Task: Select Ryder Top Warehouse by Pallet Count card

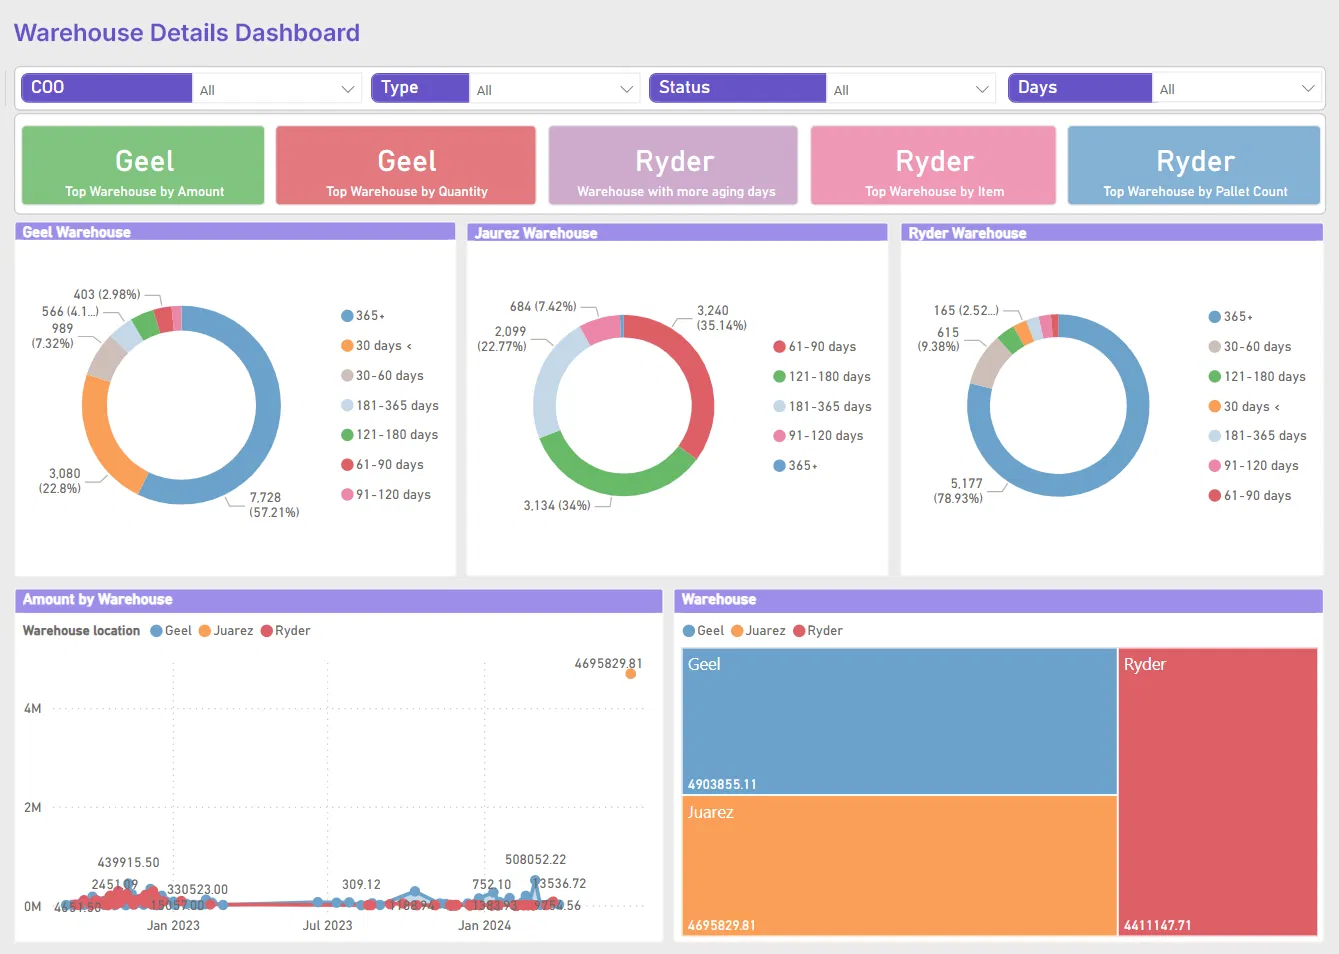Action: (x=1194, y=166)
